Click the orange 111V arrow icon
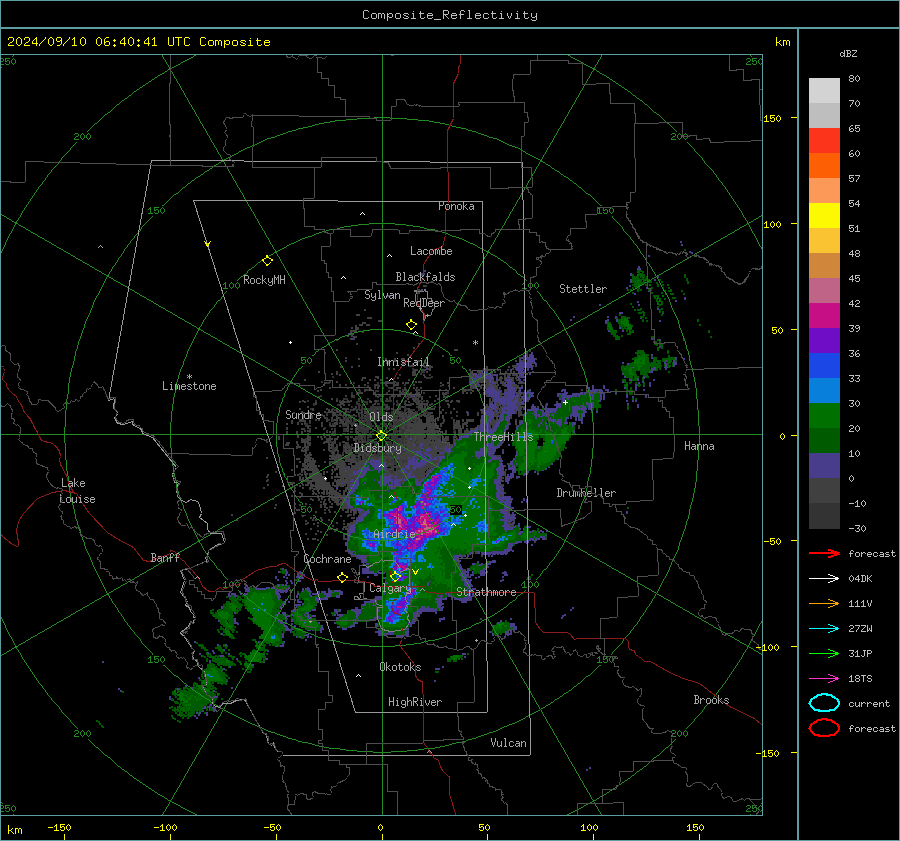 pyautogui.click(x=824, y=603)
